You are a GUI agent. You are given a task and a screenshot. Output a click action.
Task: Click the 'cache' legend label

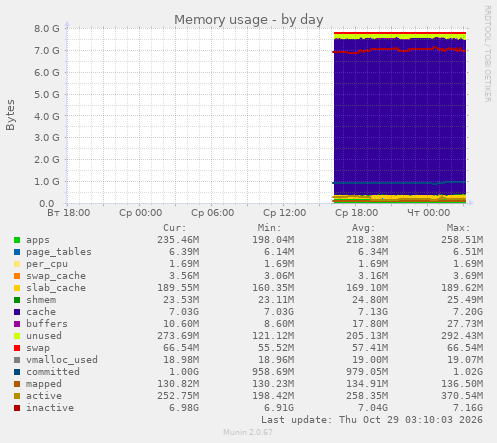[x=41, y=312]
